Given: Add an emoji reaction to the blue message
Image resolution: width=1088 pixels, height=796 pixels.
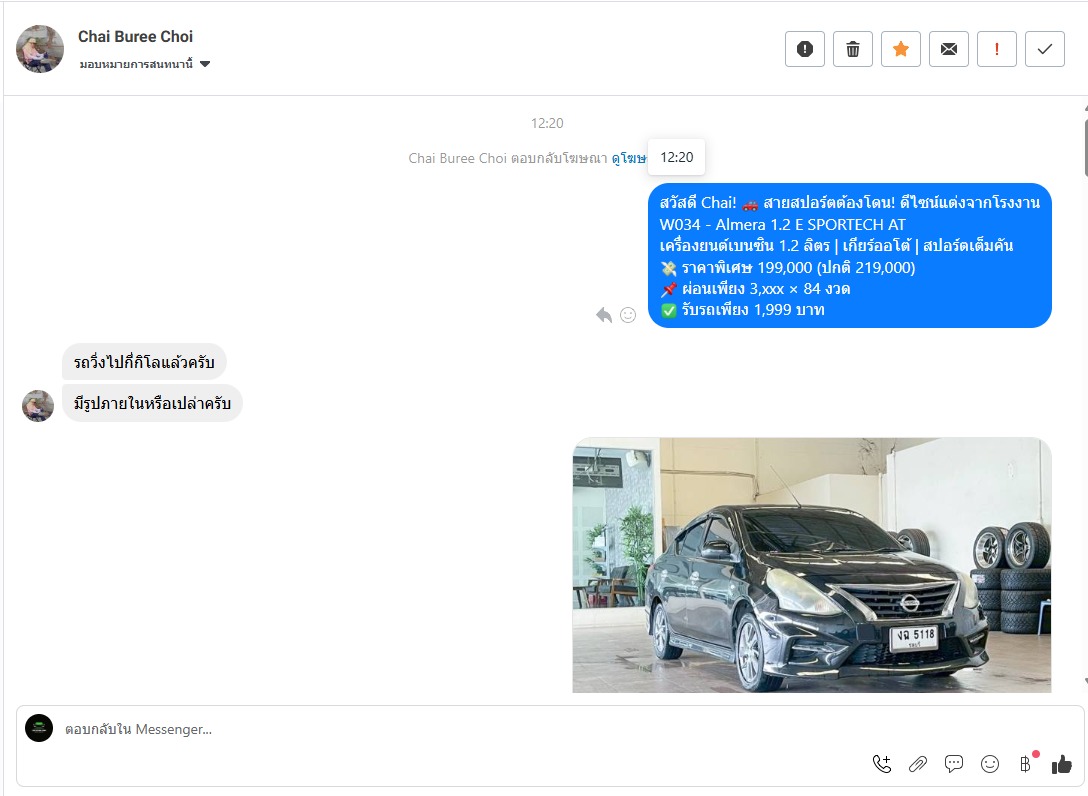Looking at the screenshot, I should click(x=628, y=315).
